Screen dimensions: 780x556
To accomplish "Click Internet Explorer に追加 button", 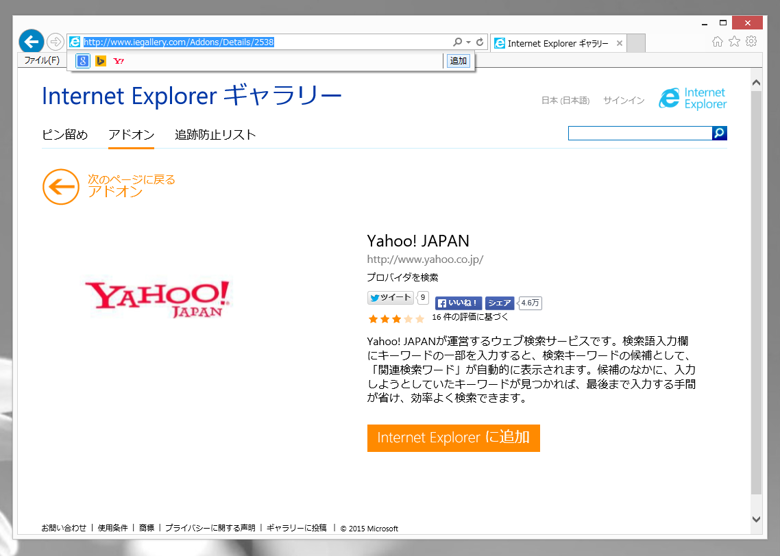I will click(453, 438).
